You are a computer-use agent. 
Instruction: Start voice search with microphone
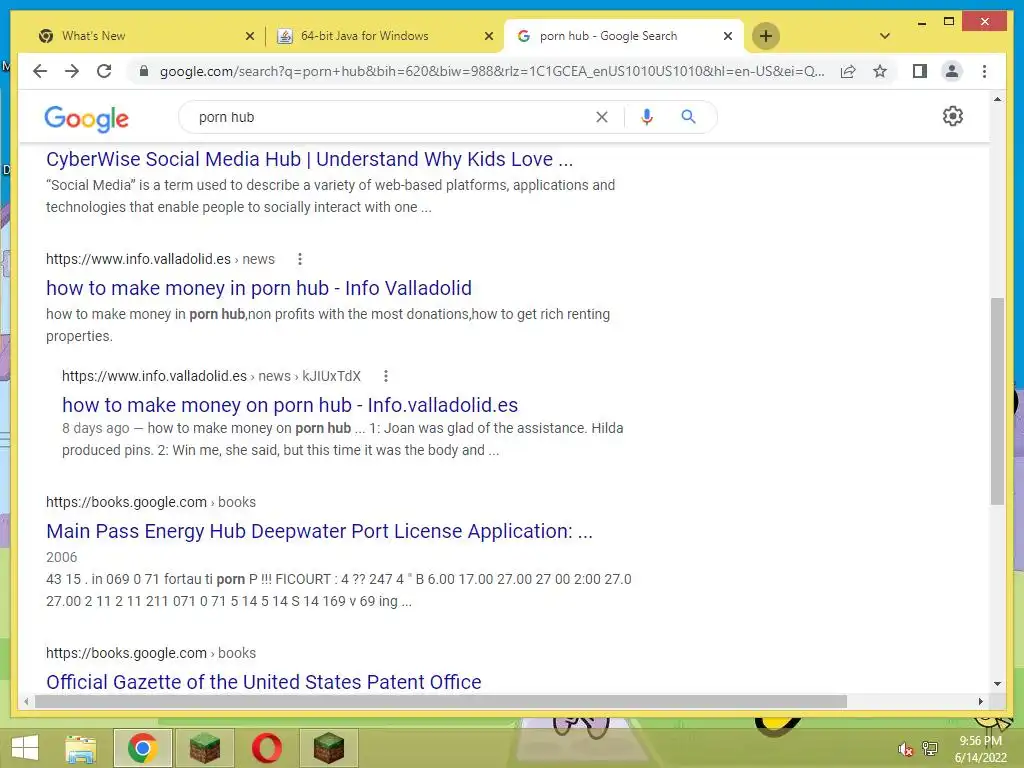coord(647,117)
